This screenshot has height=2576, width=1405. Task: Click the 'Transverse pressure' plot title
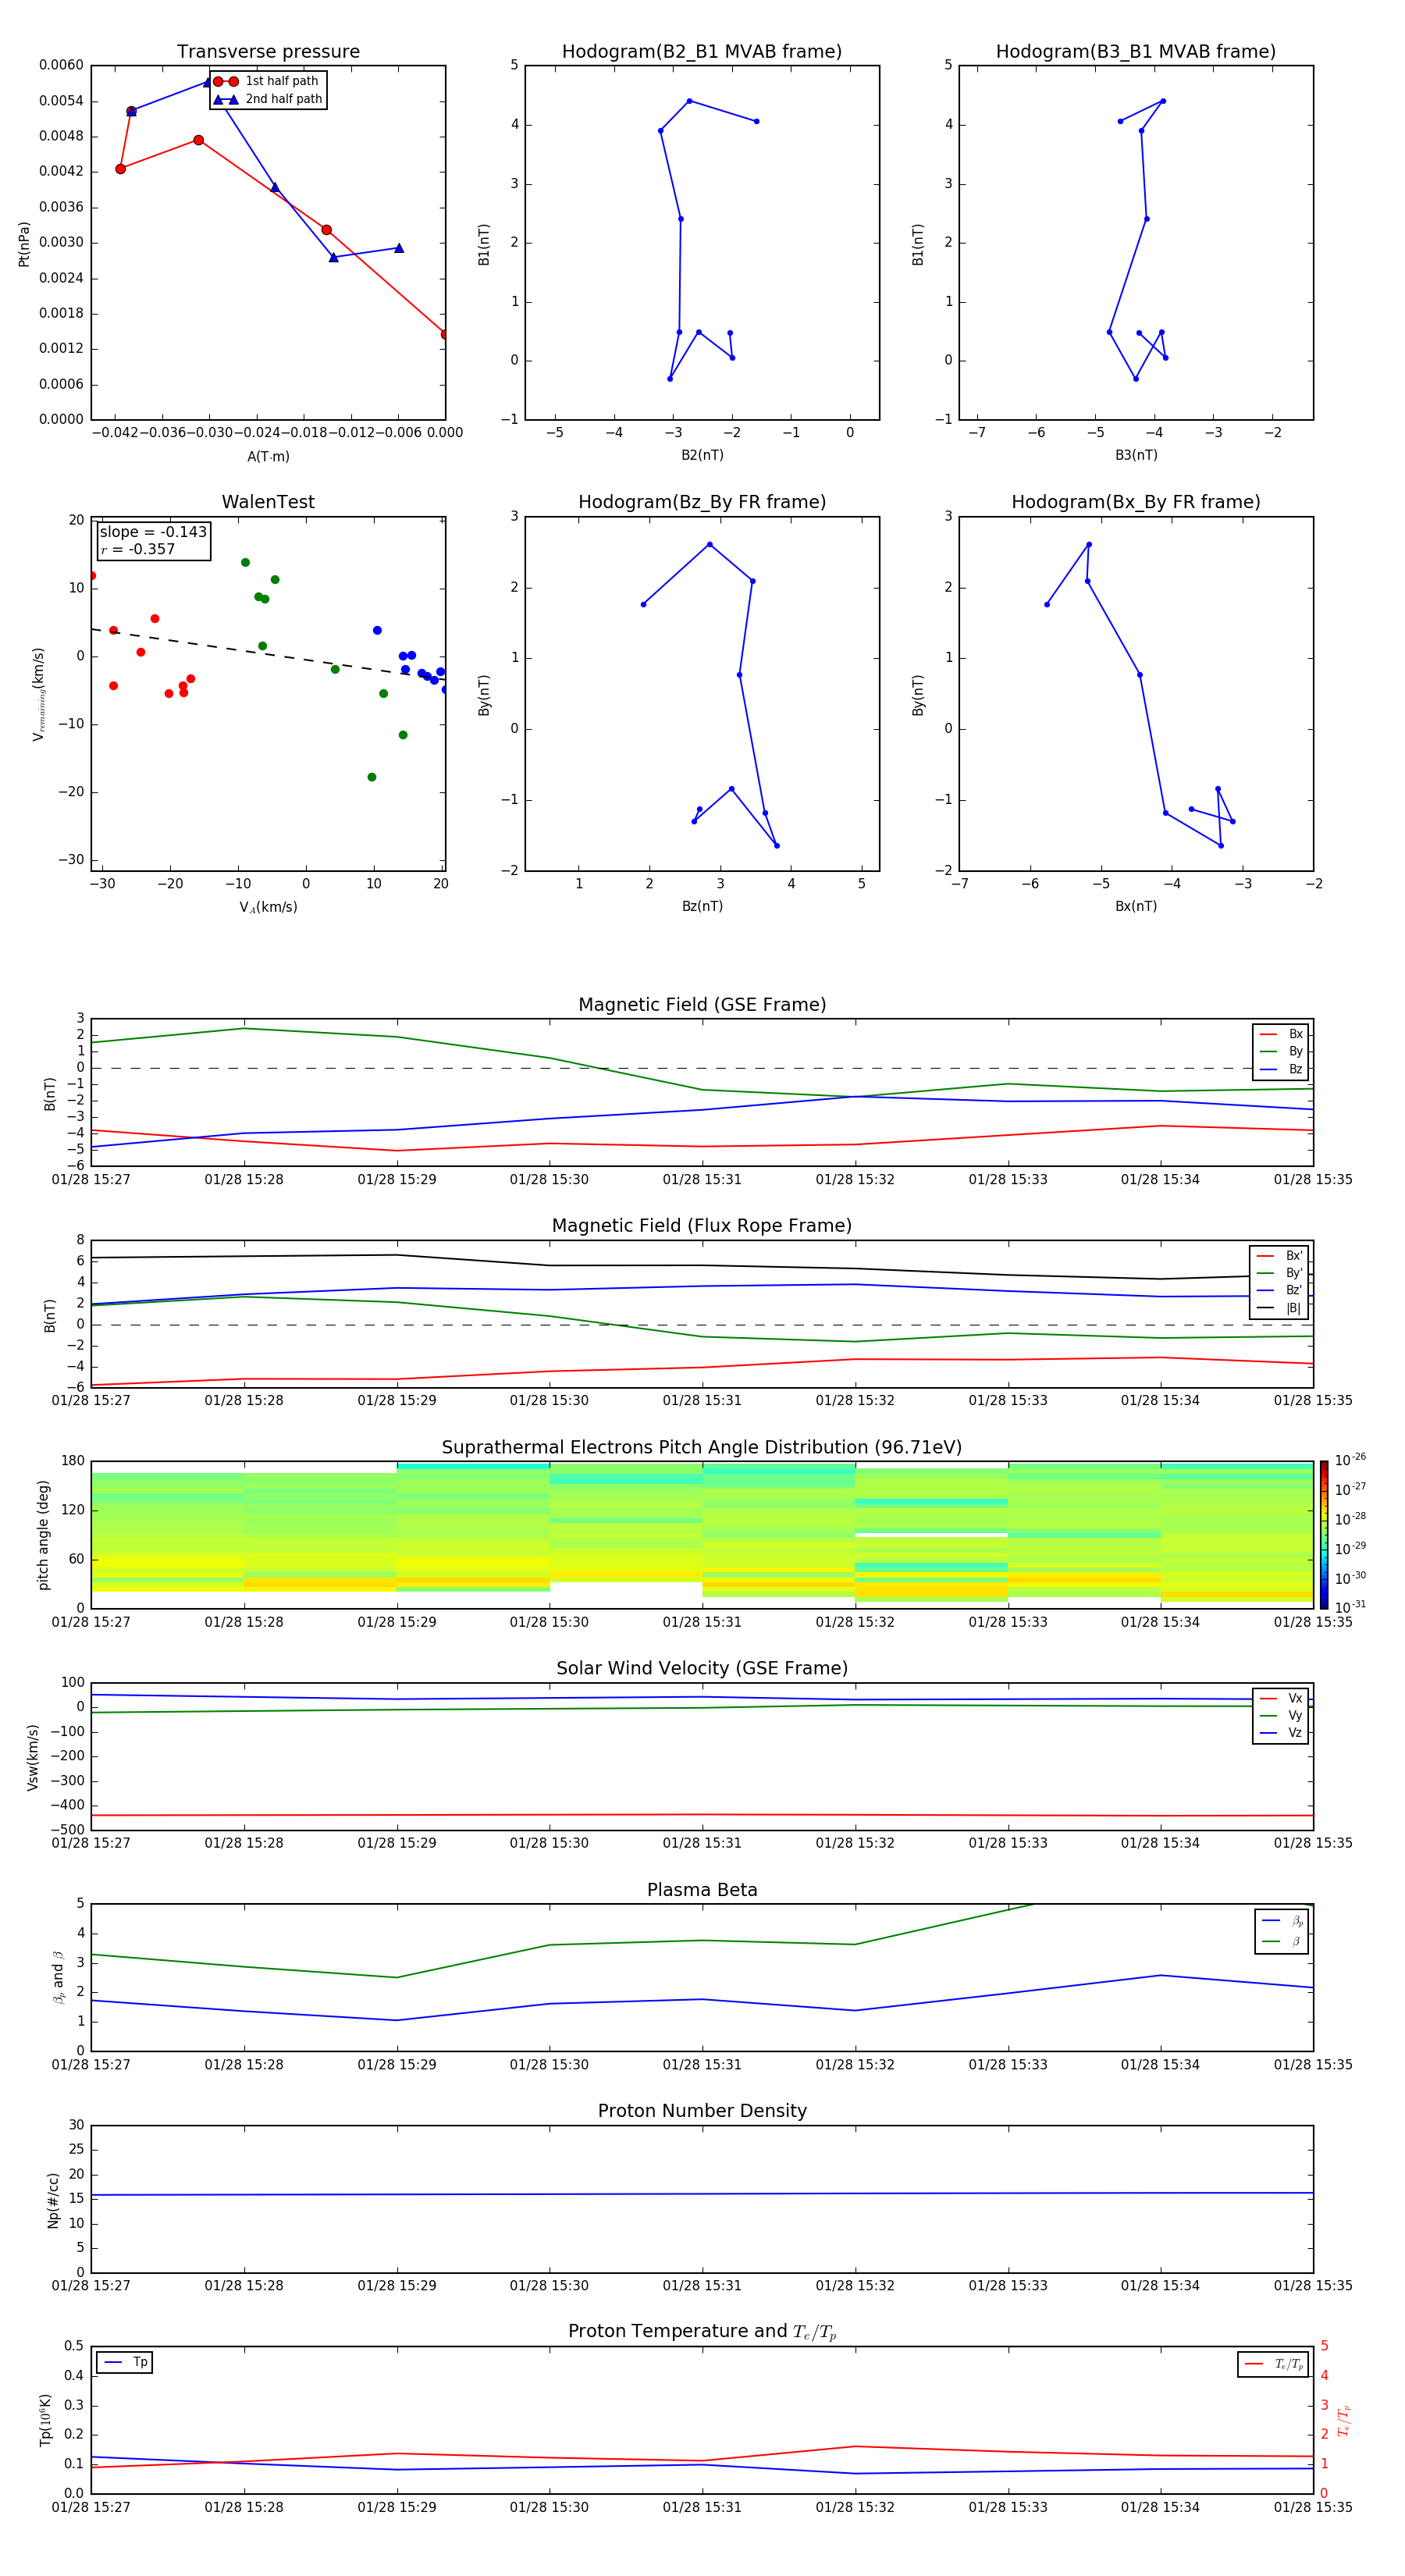click(268, 52)
